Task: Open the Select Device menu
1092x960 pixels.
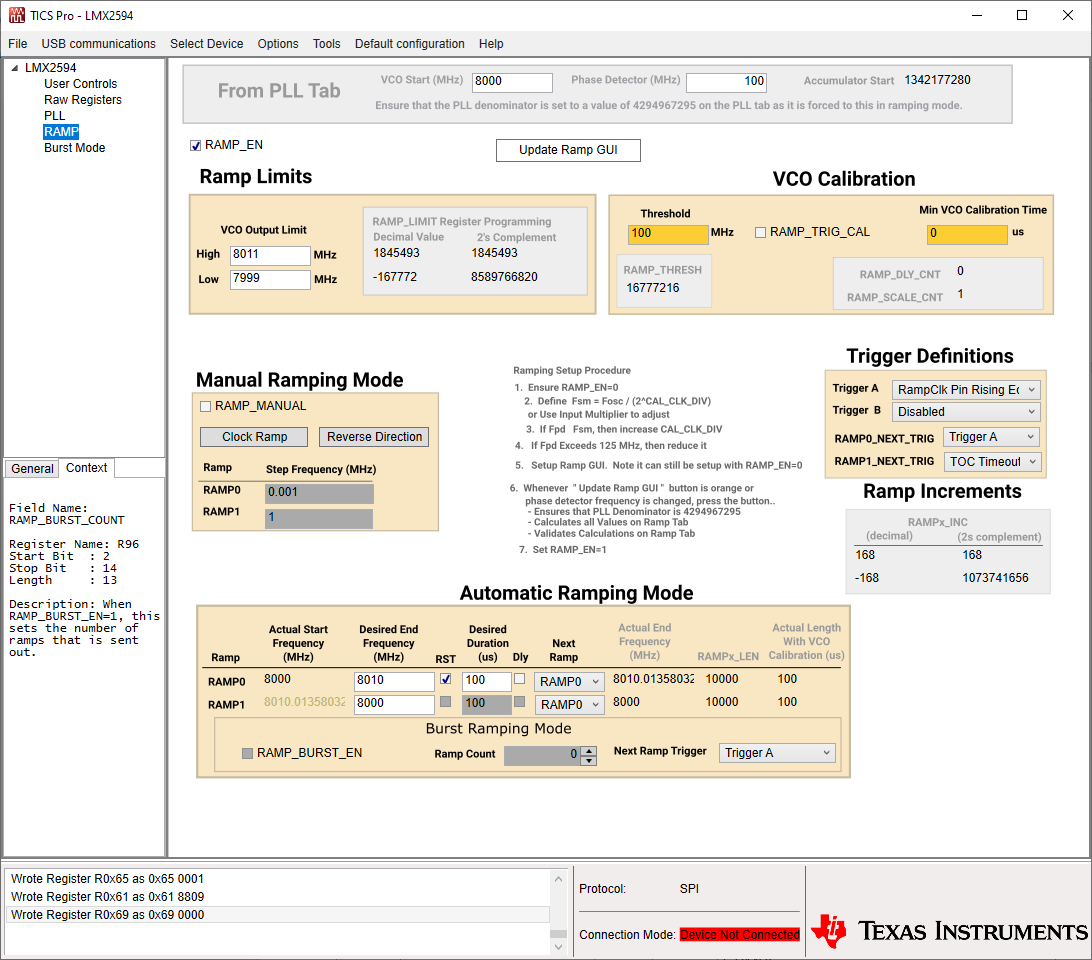Action: (x=206, y=44)
